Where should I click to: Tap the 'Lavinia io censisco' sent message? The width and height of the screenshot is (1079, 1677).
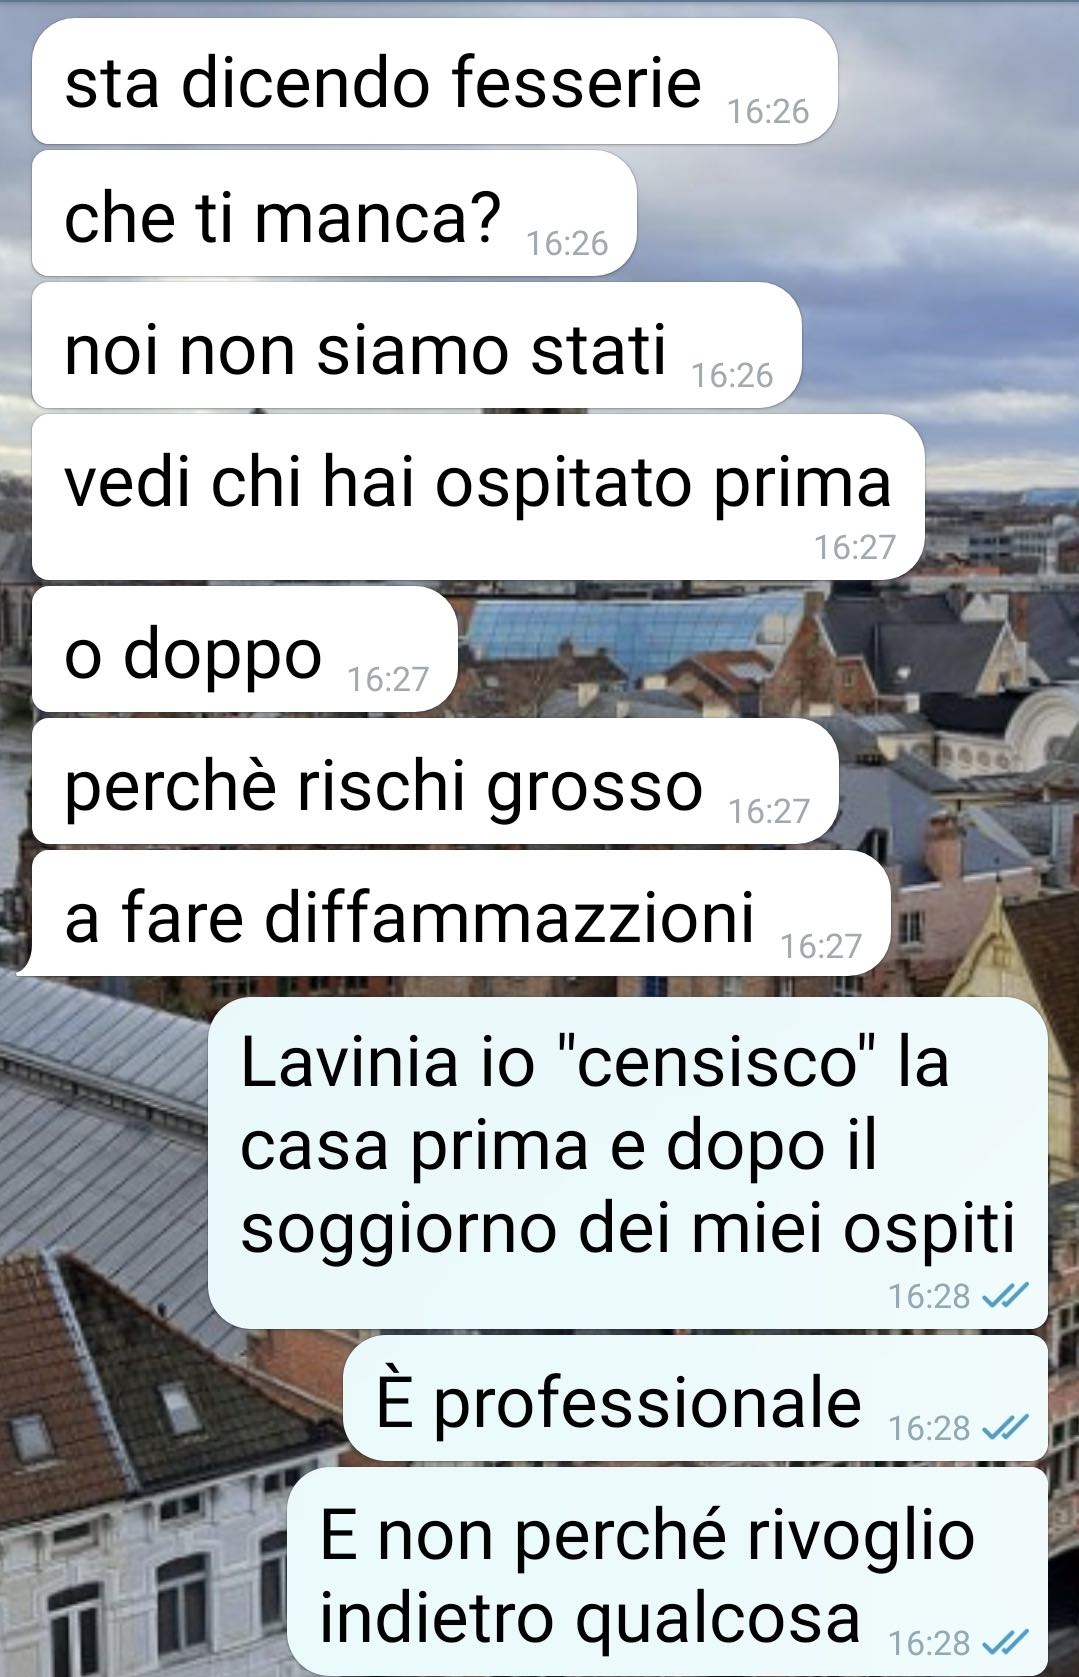tap(628, 1163)
